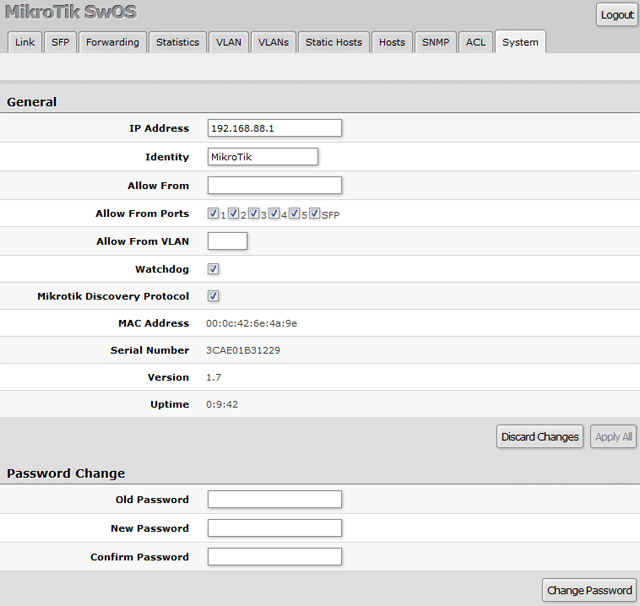Toggle Allow From Ports checkbox 2
This screenshot has width=640, height=606.
pos(233,213)
